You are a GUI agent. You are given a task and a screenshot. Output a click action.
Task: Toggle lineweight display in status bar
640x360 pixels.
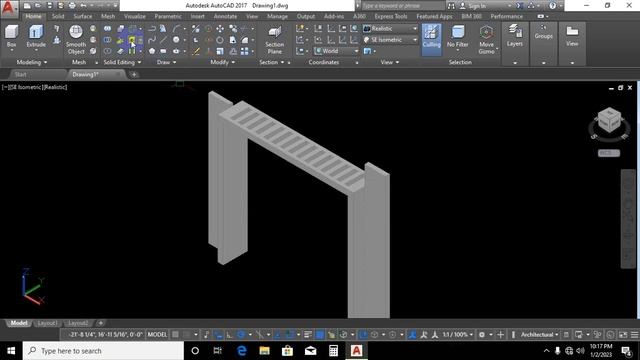[308, 335]
